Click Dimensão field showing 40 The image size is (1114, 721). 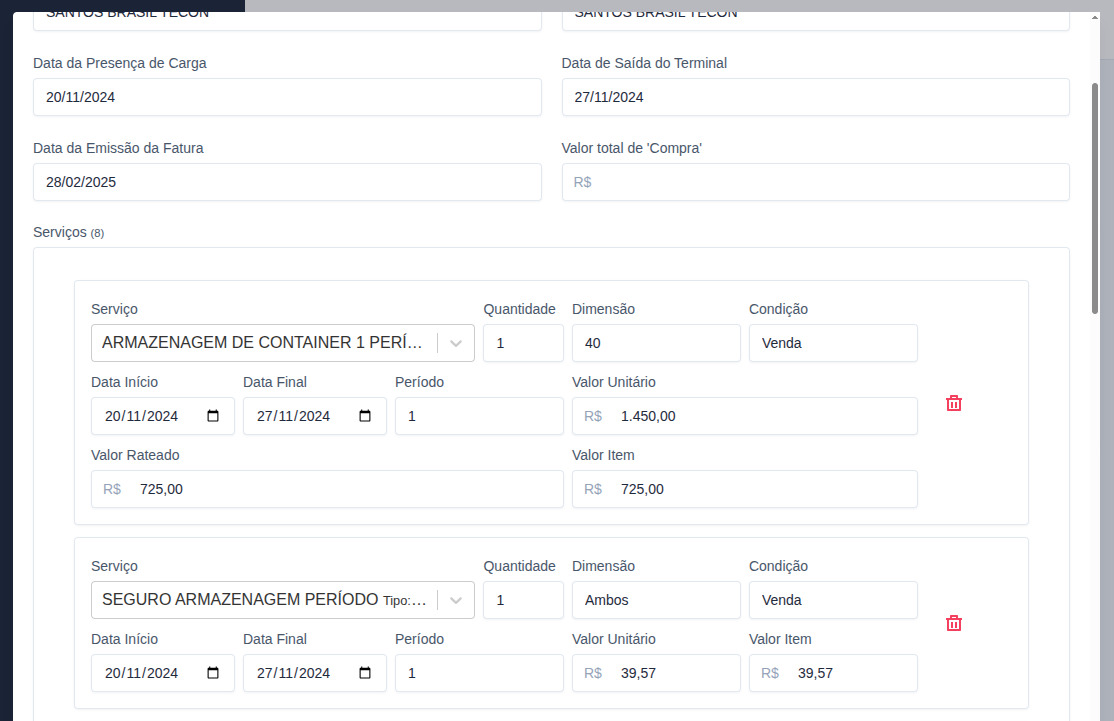[x=656, y=343]
